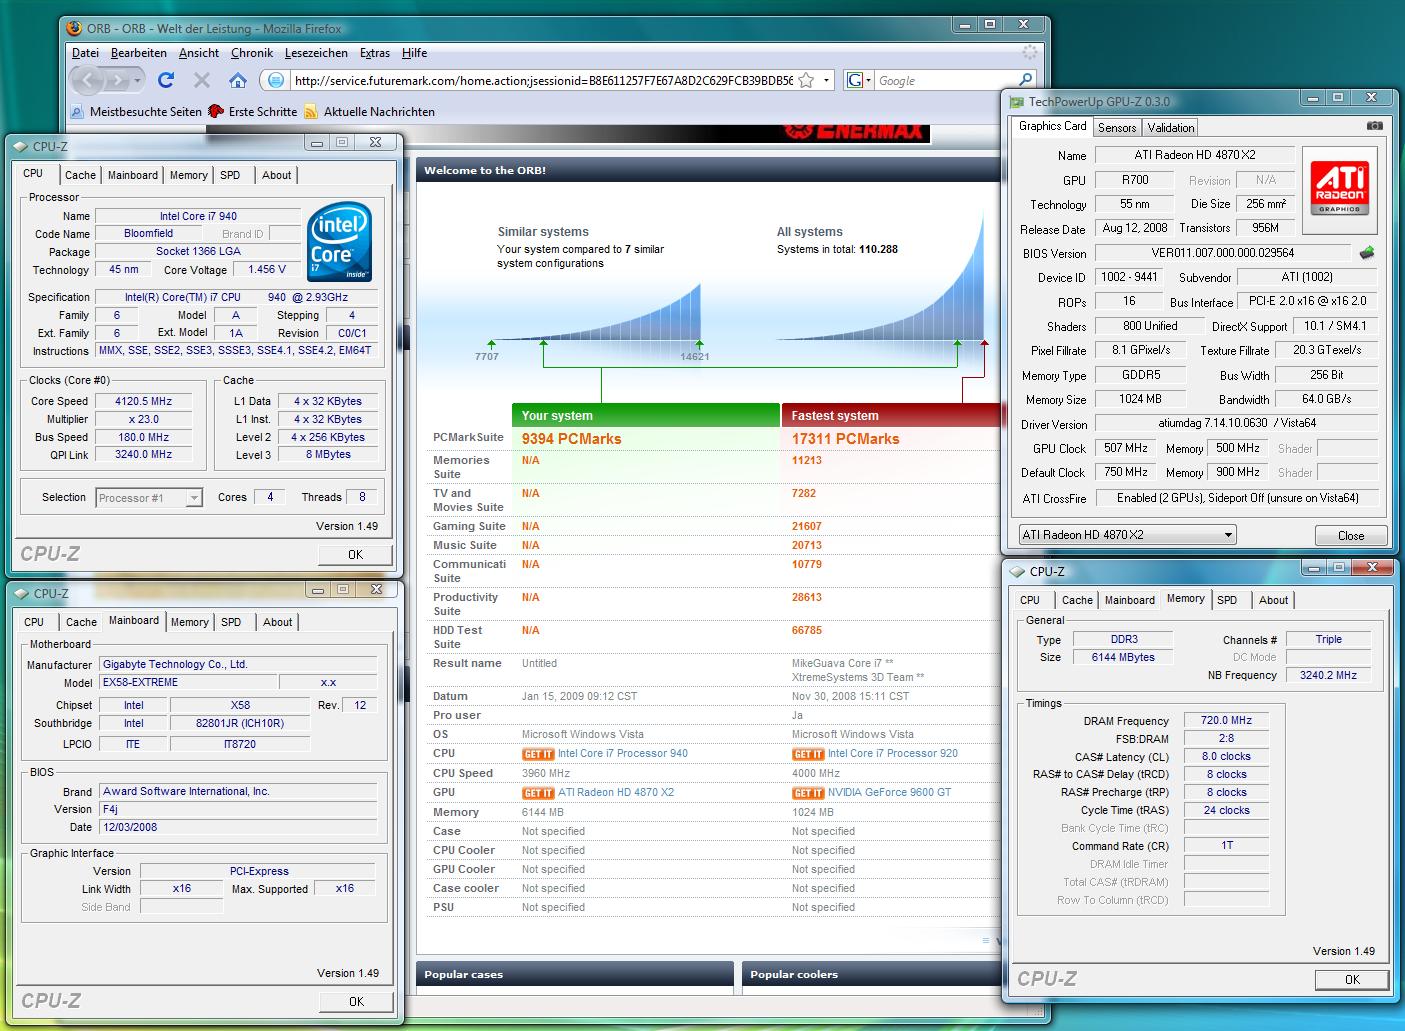Click GPU-Z BIOS save chip icon
This screenshot has height=1031, width=1405.
(1367, 253)
